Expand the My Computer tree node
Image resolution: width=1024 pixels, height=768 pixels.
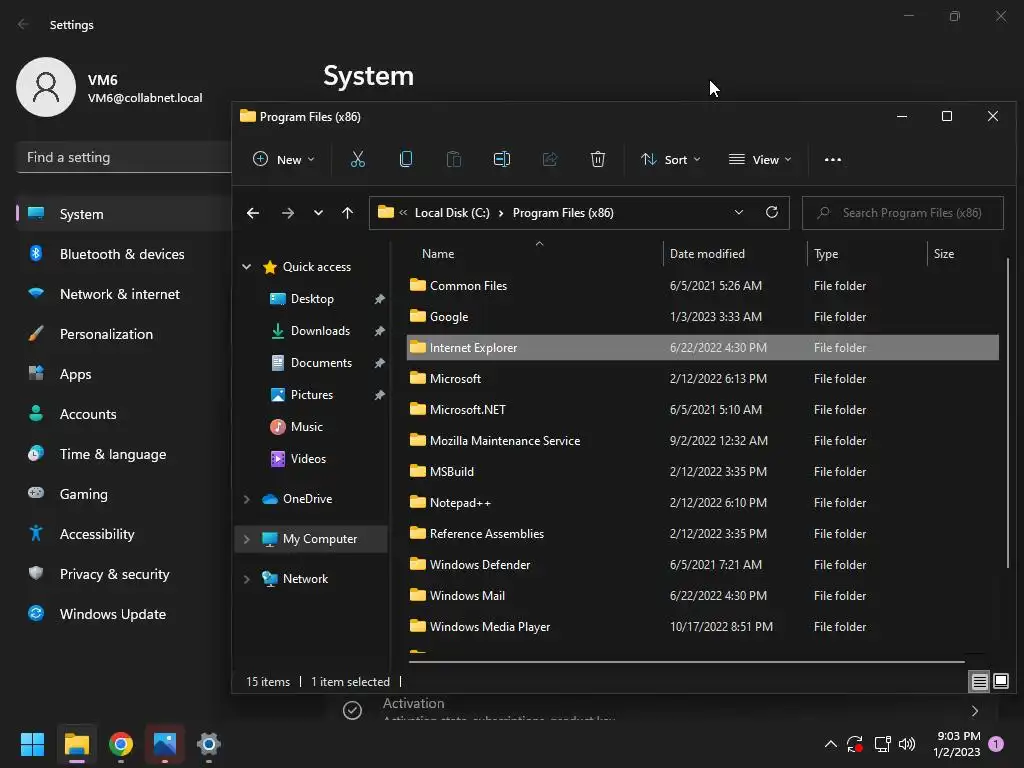point(246,539)
